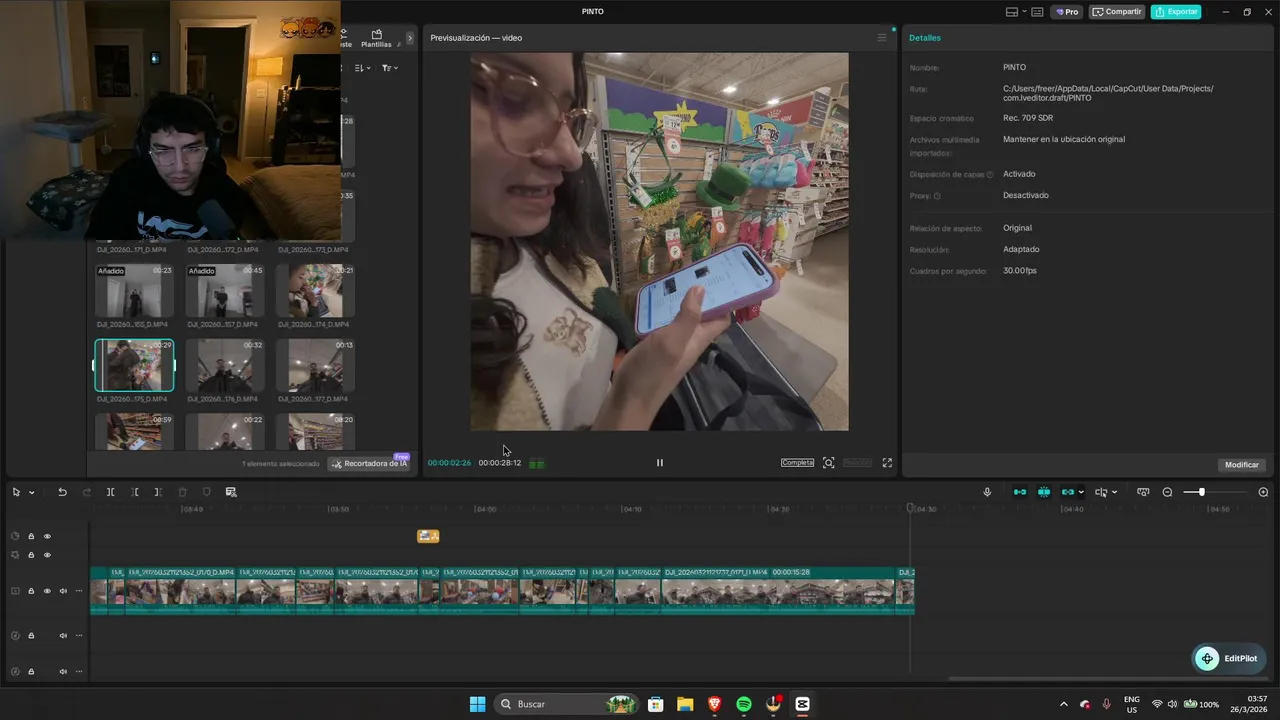
Task: Select the DJI_20260...174_D.MP4 thumbnail
Action: click(x=315, y=290)
